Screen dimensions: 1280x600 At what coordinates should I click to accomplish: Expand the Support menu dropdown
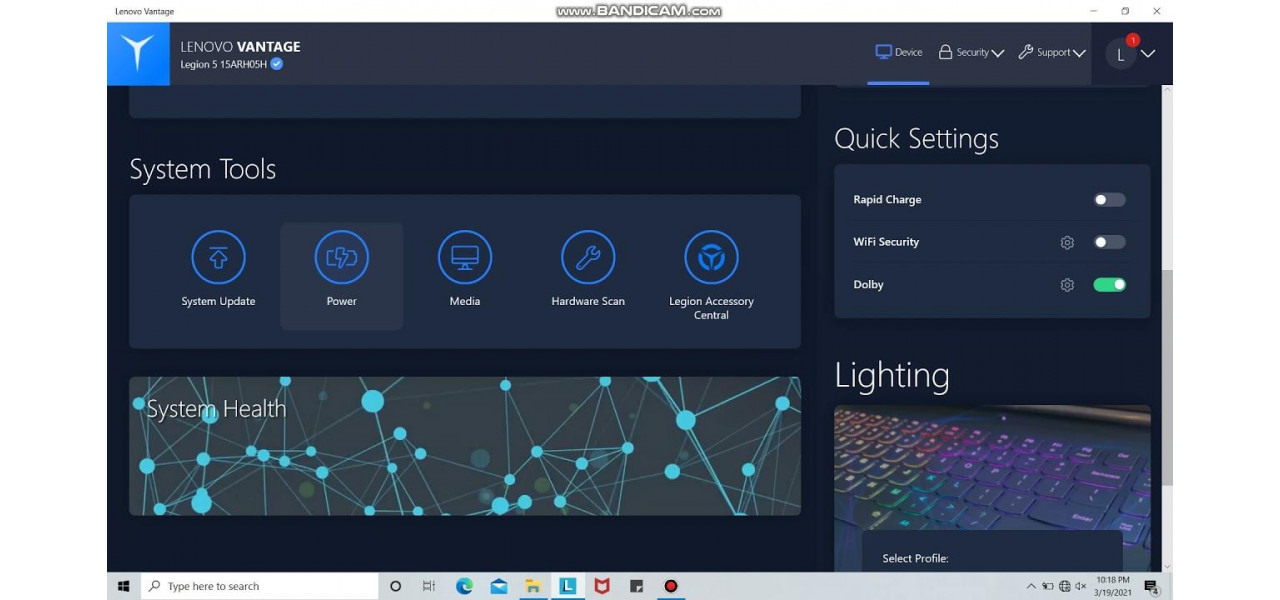(x=1052, y=53)
